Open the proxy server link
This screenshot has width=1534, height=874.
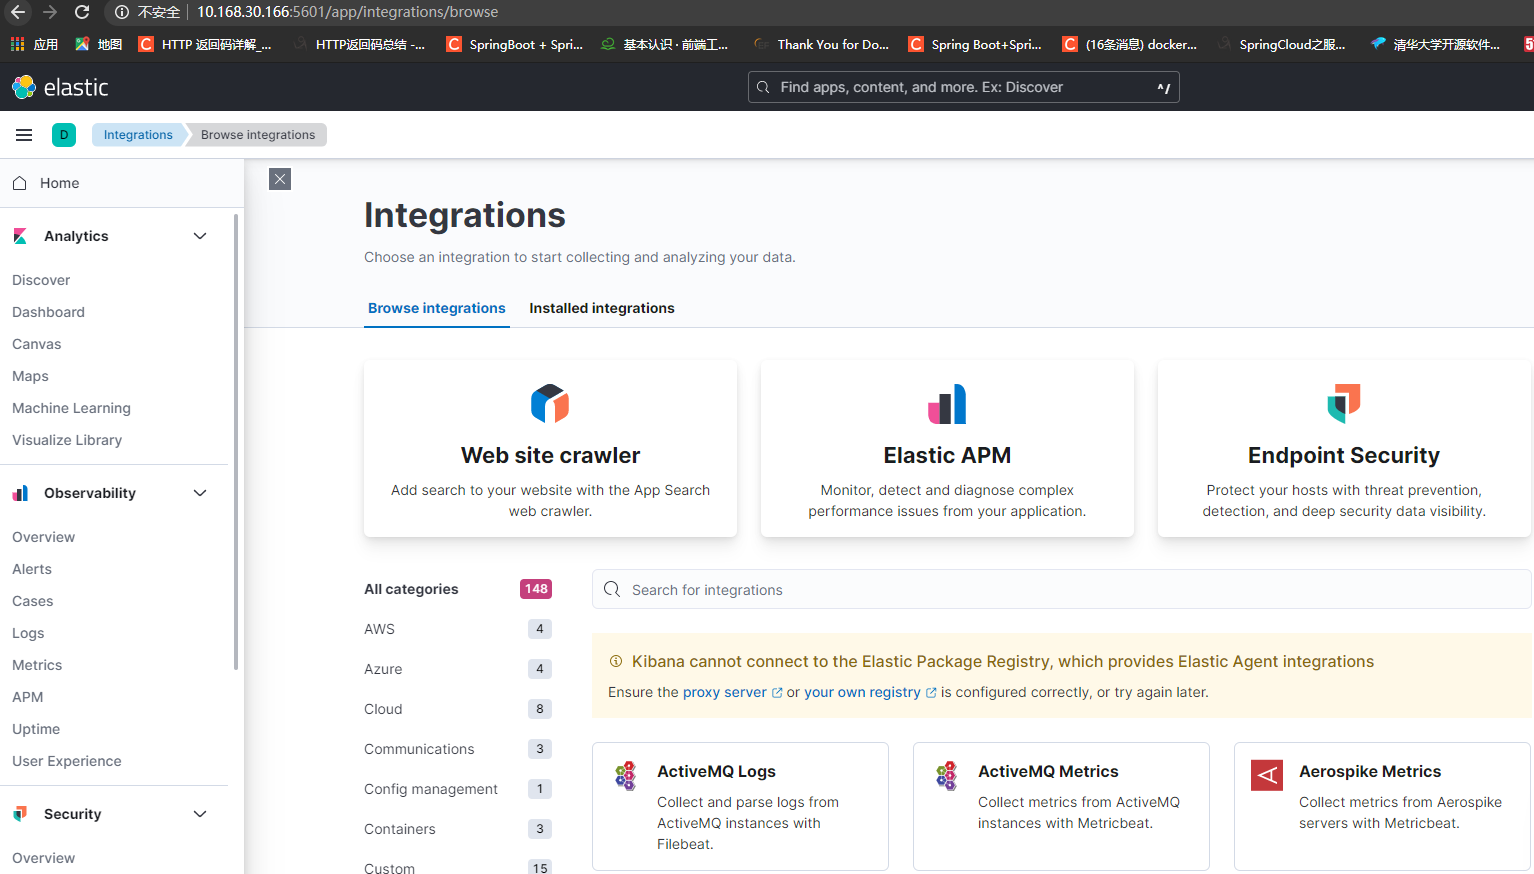[733, 692]
